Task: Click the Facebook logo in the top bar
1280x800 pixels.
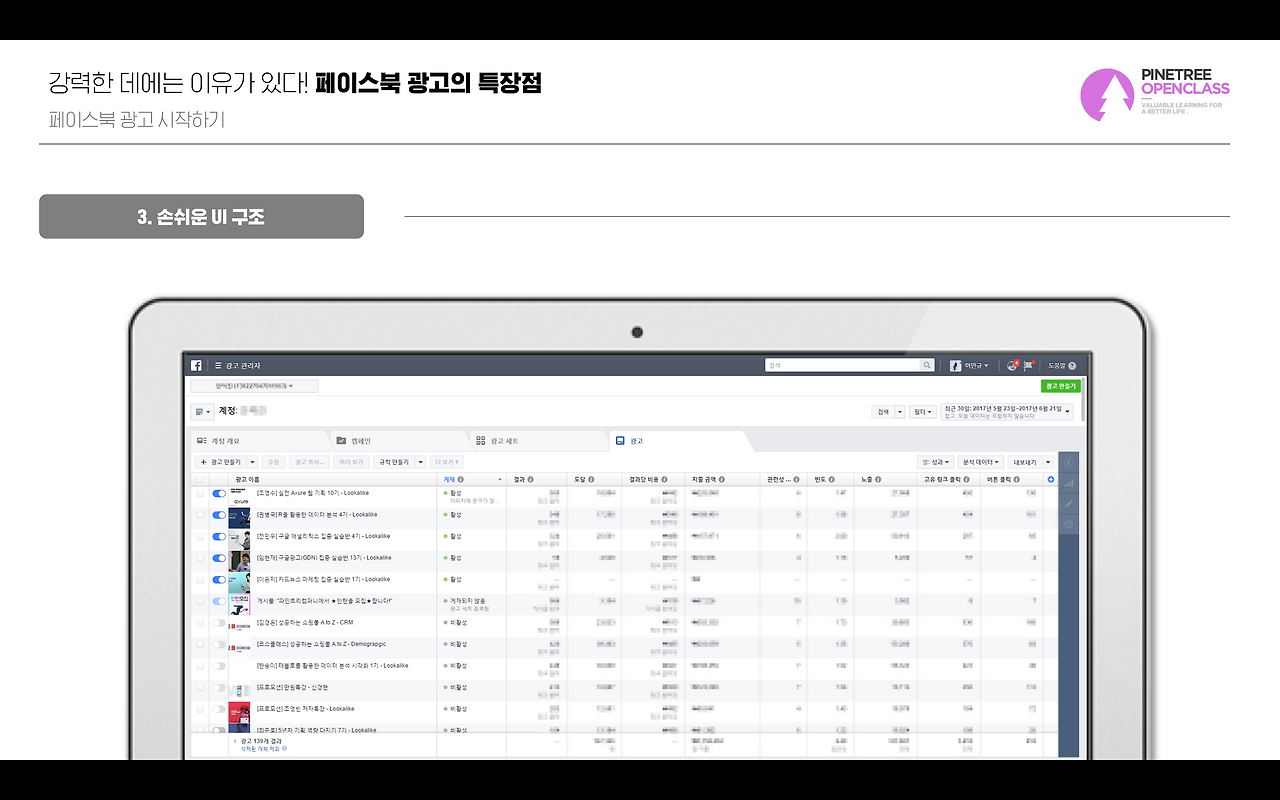Action: pyautogui.click(x=196, y=364)
